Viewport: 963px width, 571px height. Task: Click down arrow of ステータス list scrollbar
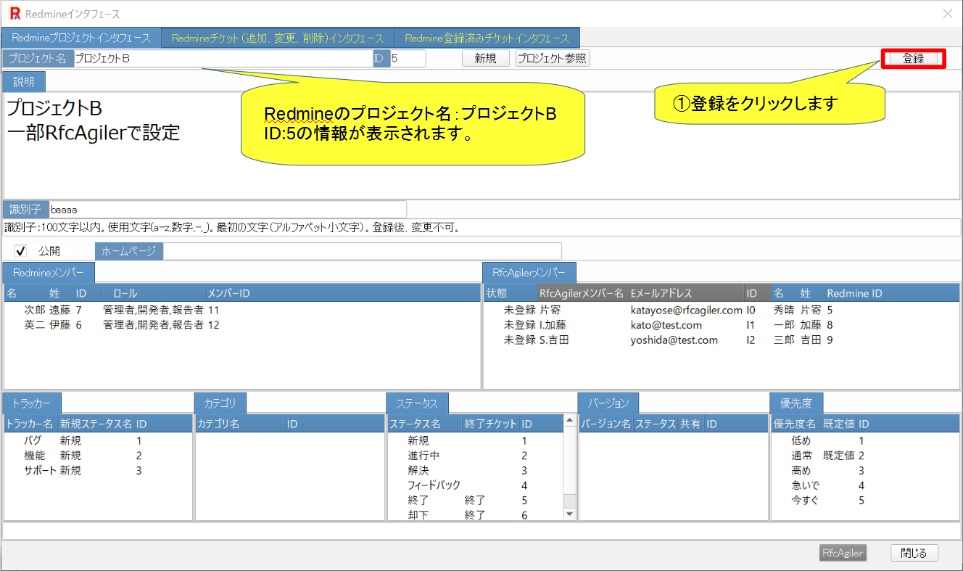[x=569, y=514]
